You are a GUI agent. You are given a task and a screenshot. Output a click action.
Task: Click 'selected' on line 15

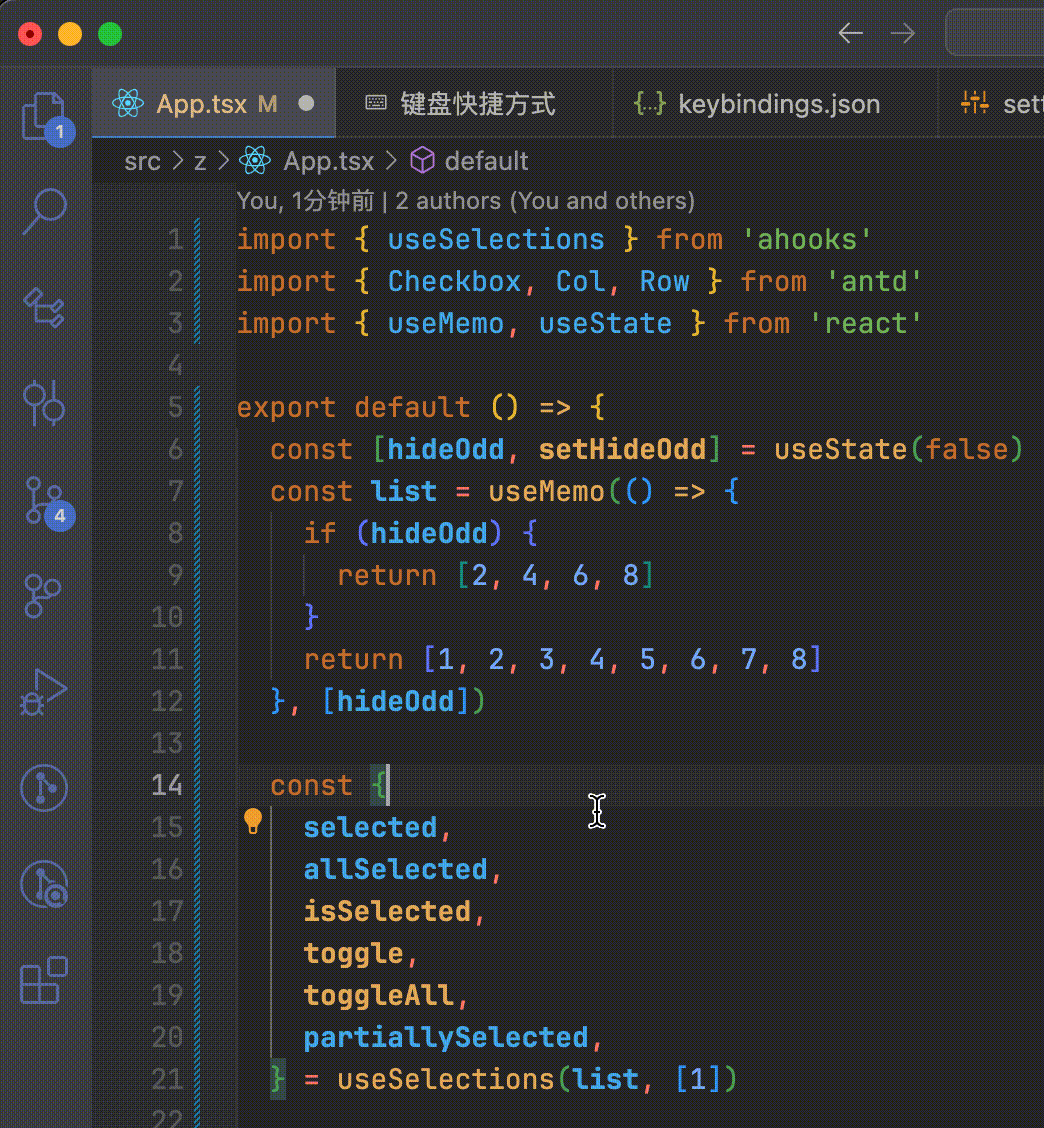coord(370,827)
